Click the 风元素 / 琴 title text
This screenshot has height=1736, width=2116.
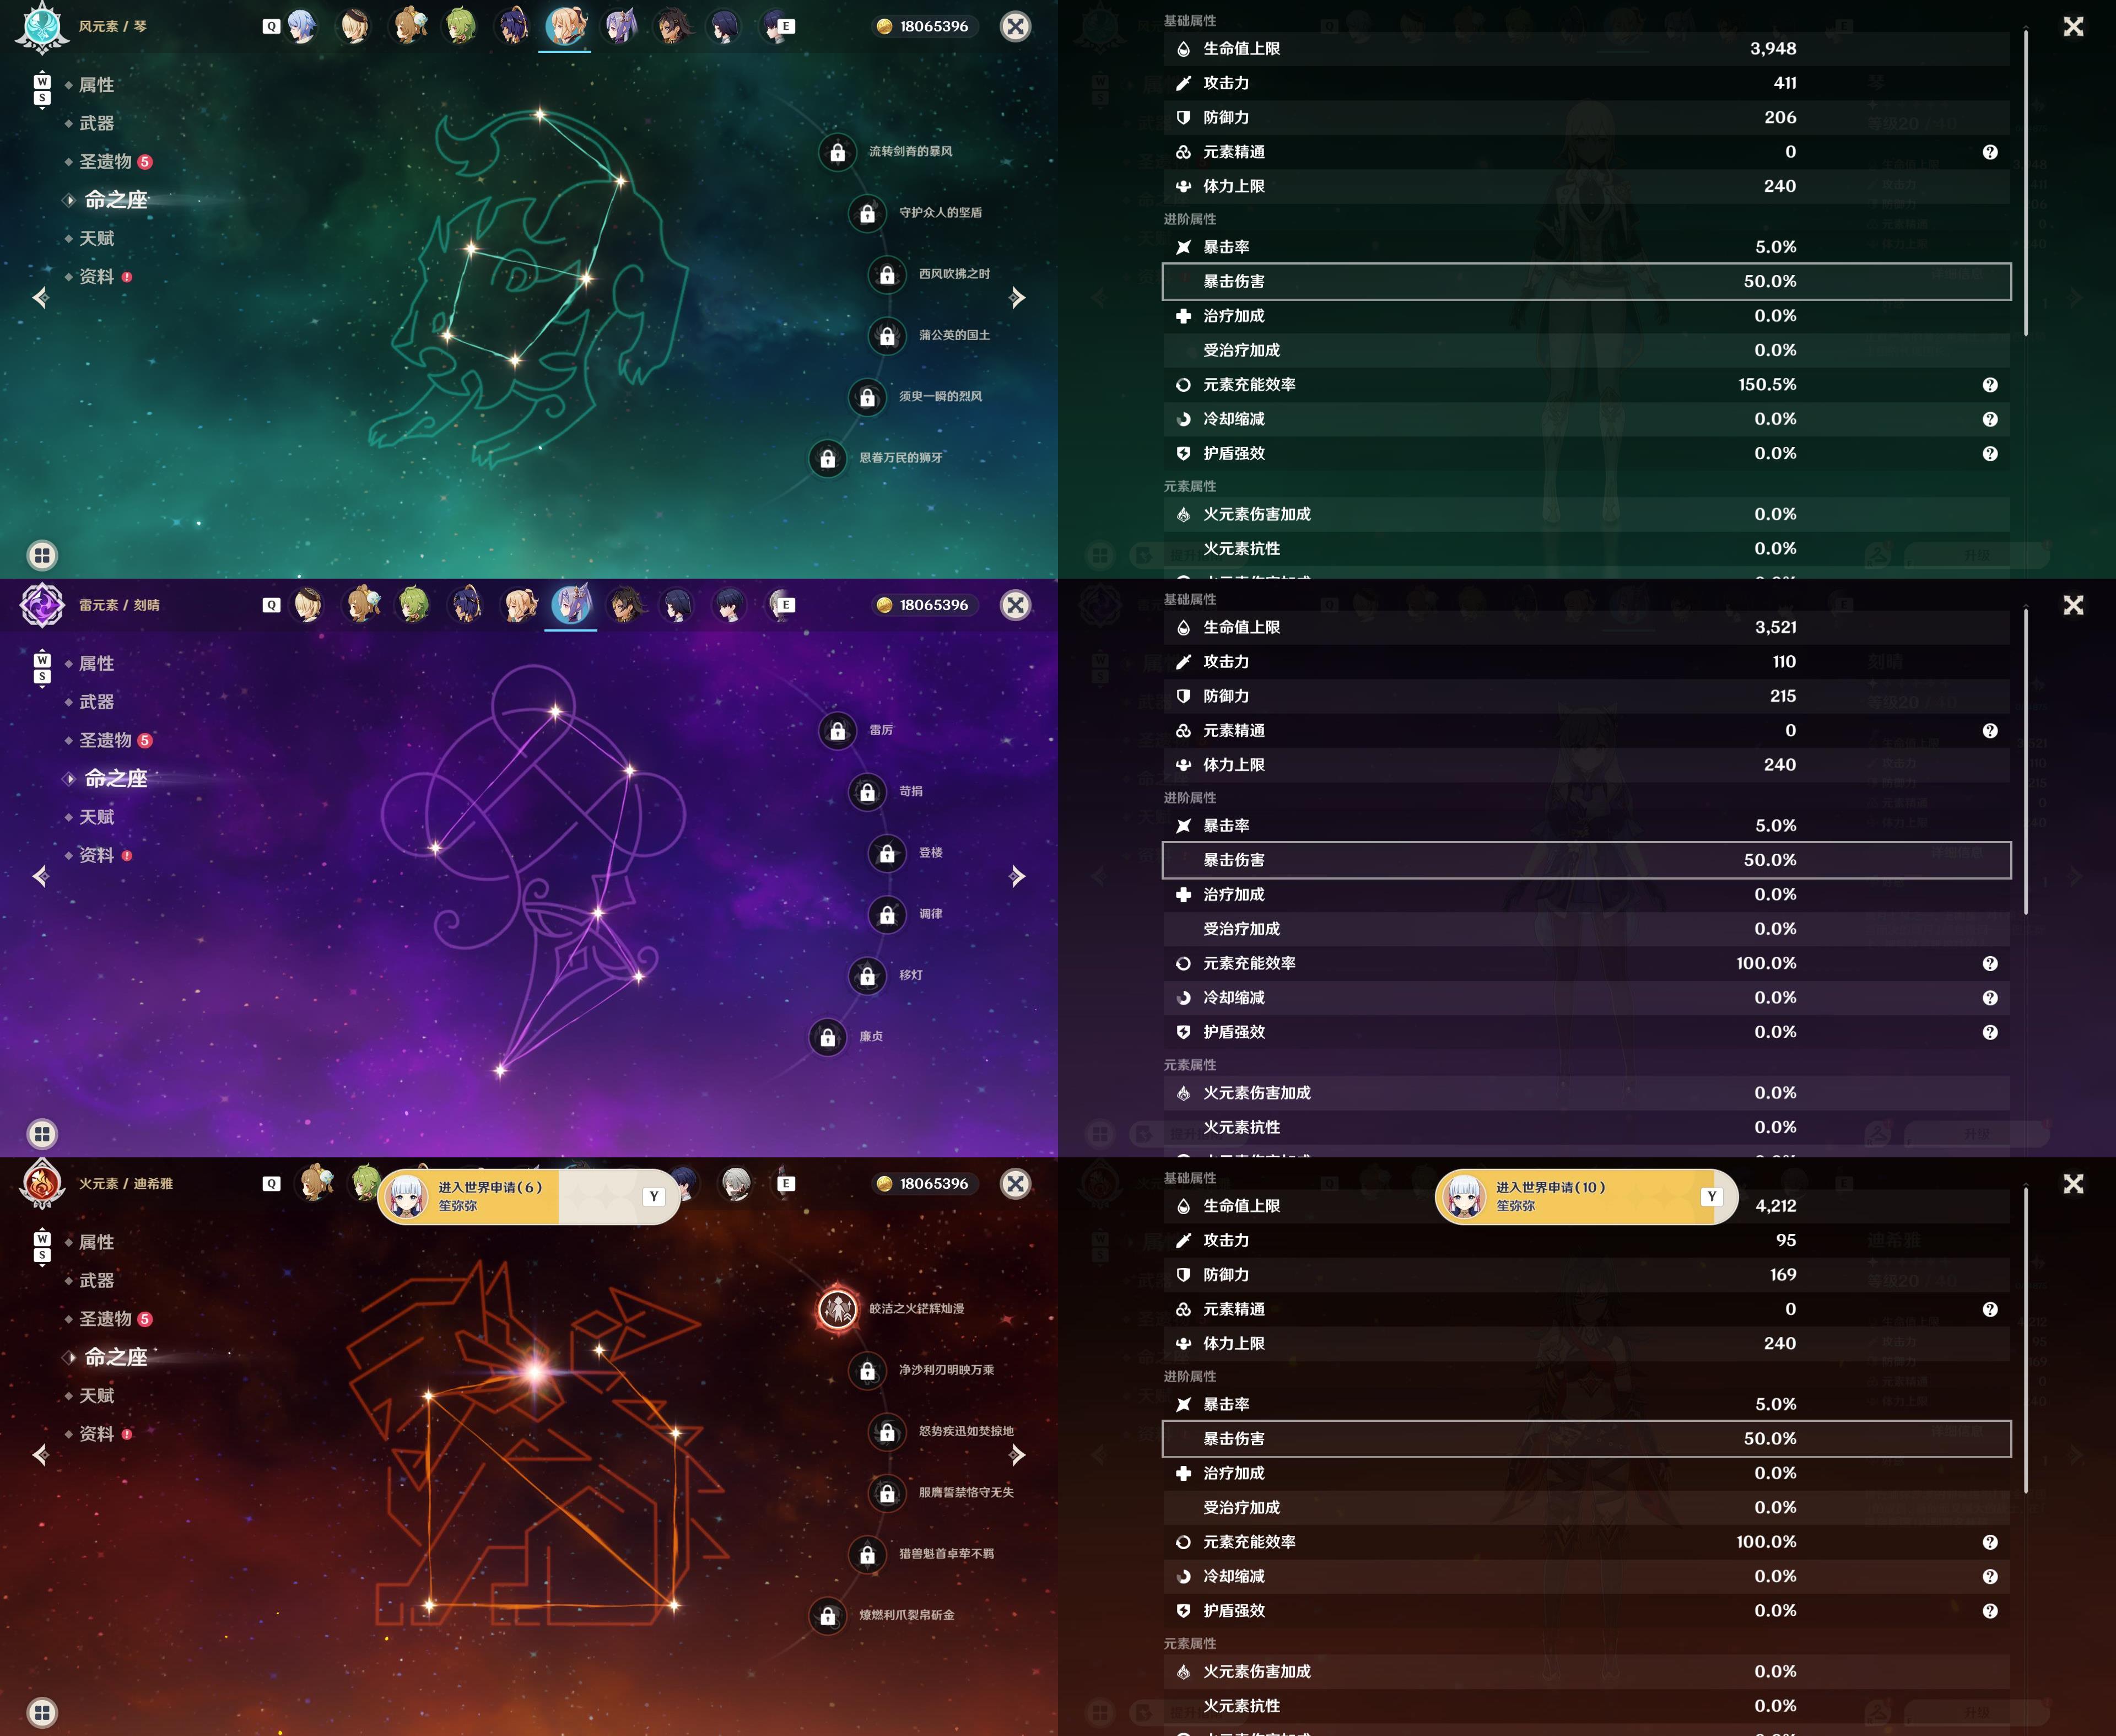pos(112,26)
